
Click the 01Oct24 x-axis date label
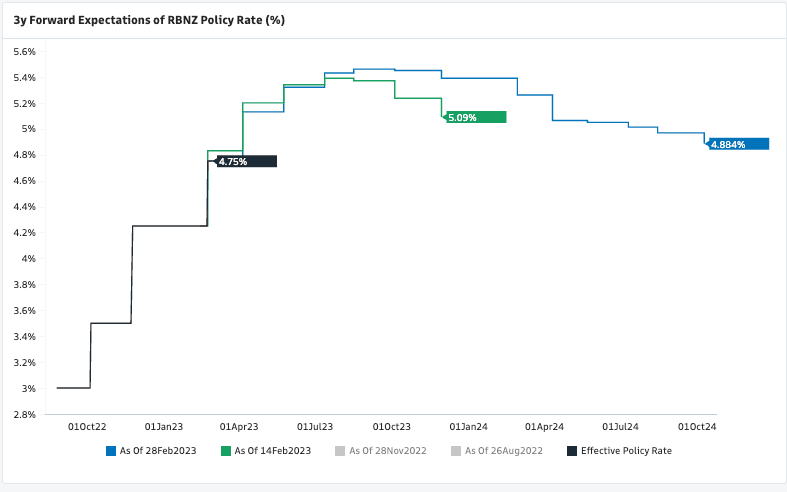click(697, 426)
